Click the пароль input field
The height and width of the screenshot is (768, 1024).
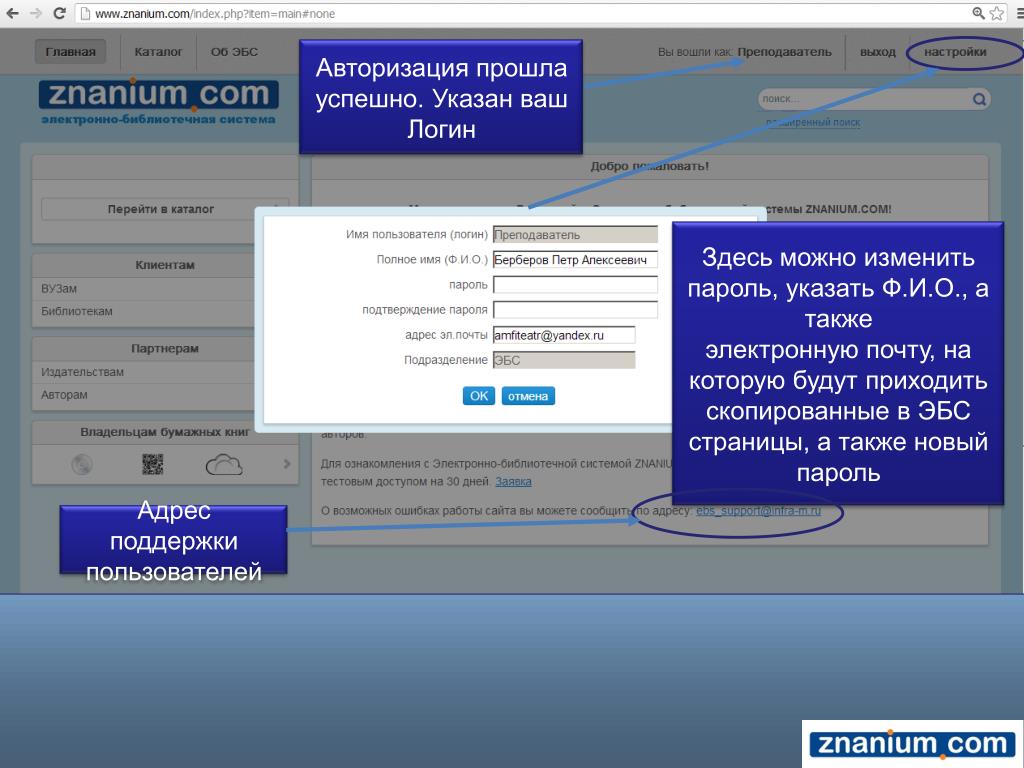(x=575, y=285)
